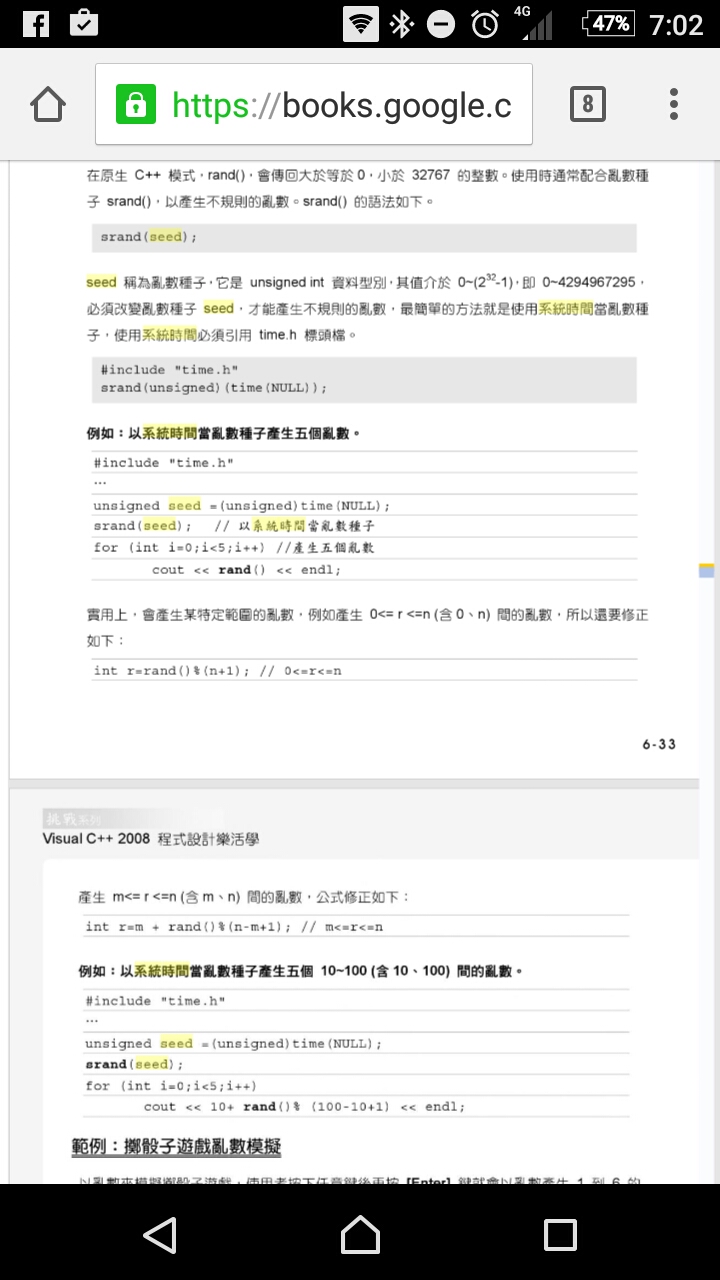The height and width of the screenshot is (1280, 720).
Task: Tap the alarm clock status icon
Action: tap(485, 24)
